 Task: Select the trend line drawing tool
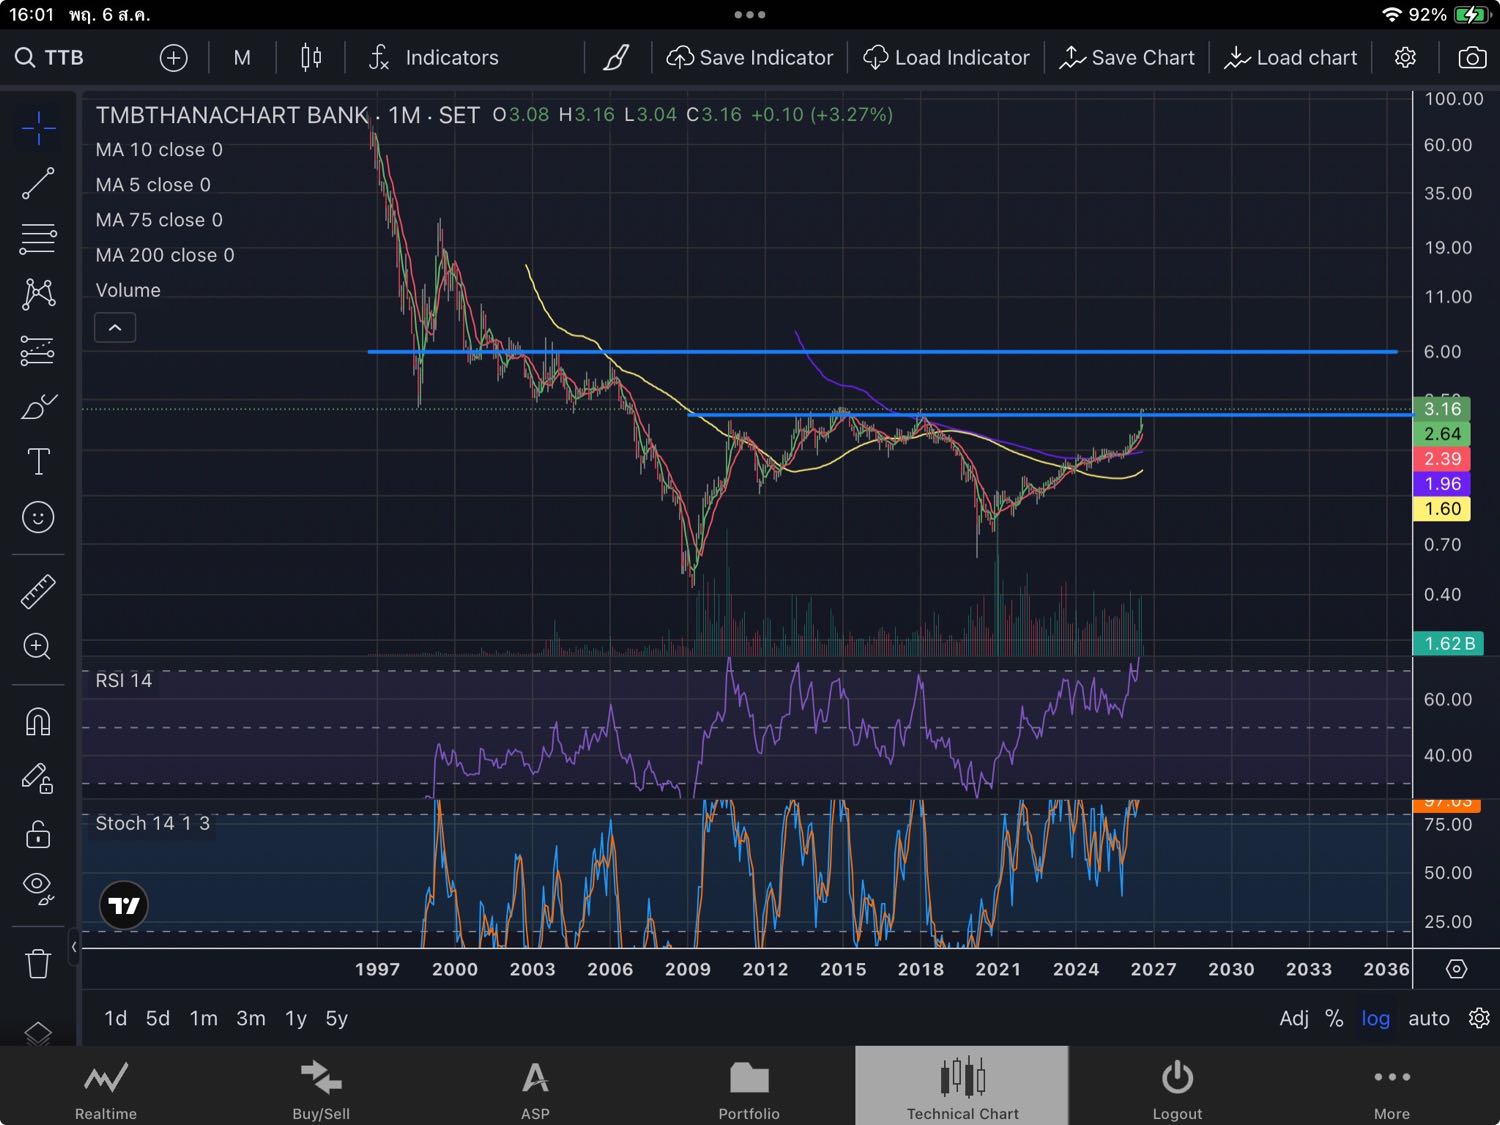point(38,184)
